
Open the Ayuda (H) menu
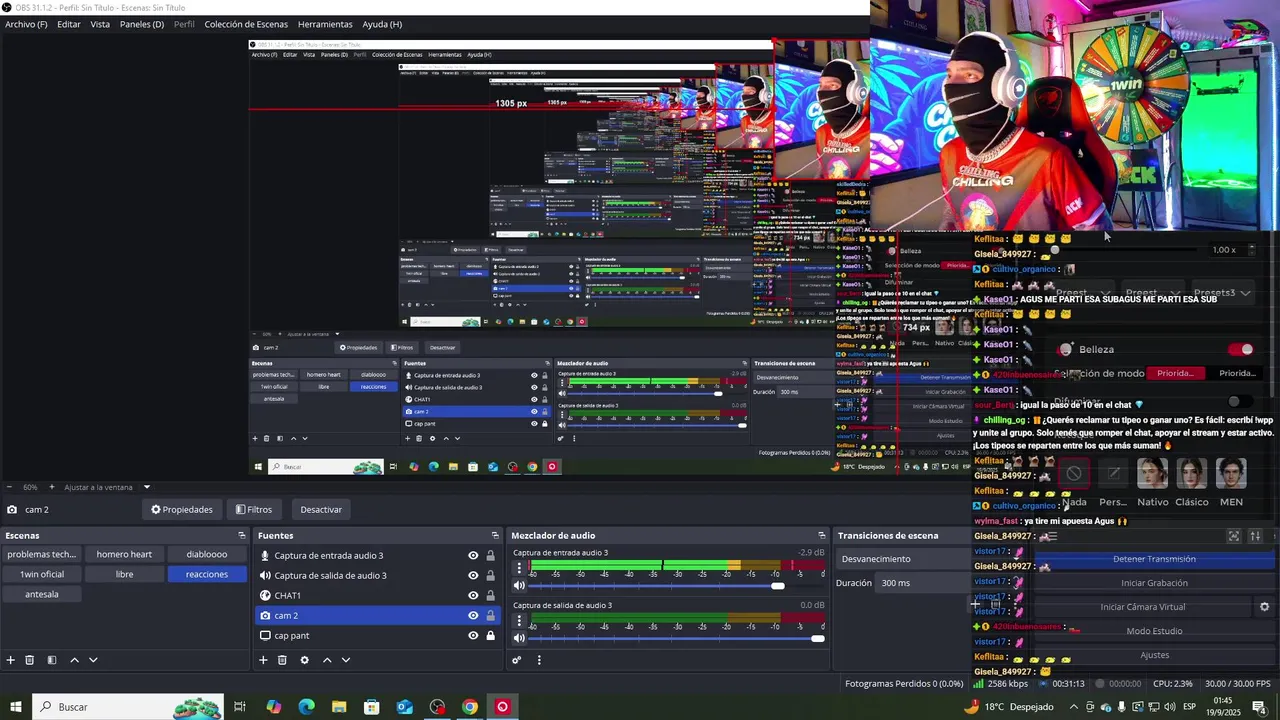tap(382, 24)
